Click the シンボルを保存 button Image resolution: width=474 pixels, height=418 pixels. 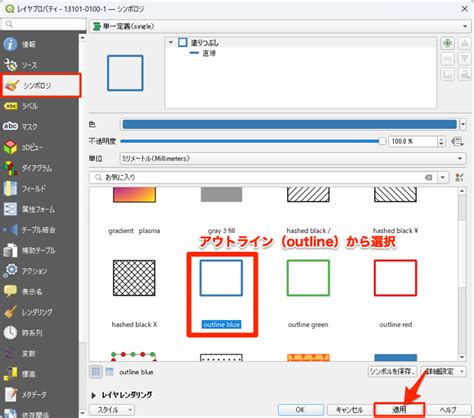pyautogui.click(x=393, y=371)
